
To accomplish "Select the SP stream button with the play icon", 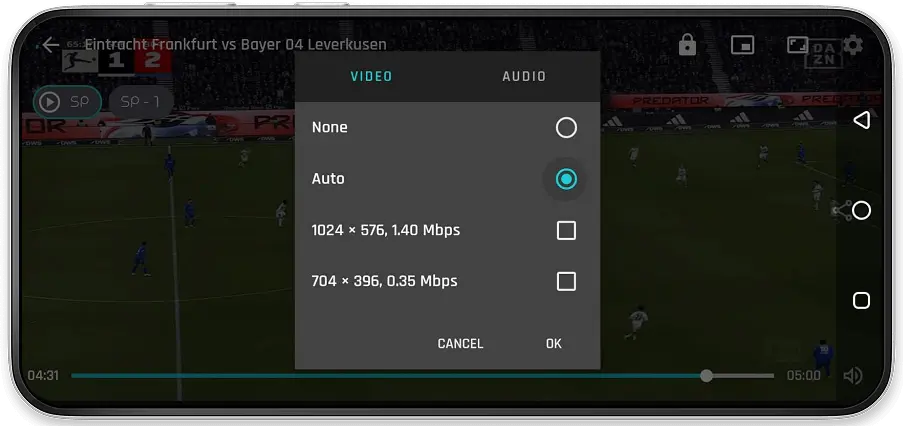I will 67,102.
